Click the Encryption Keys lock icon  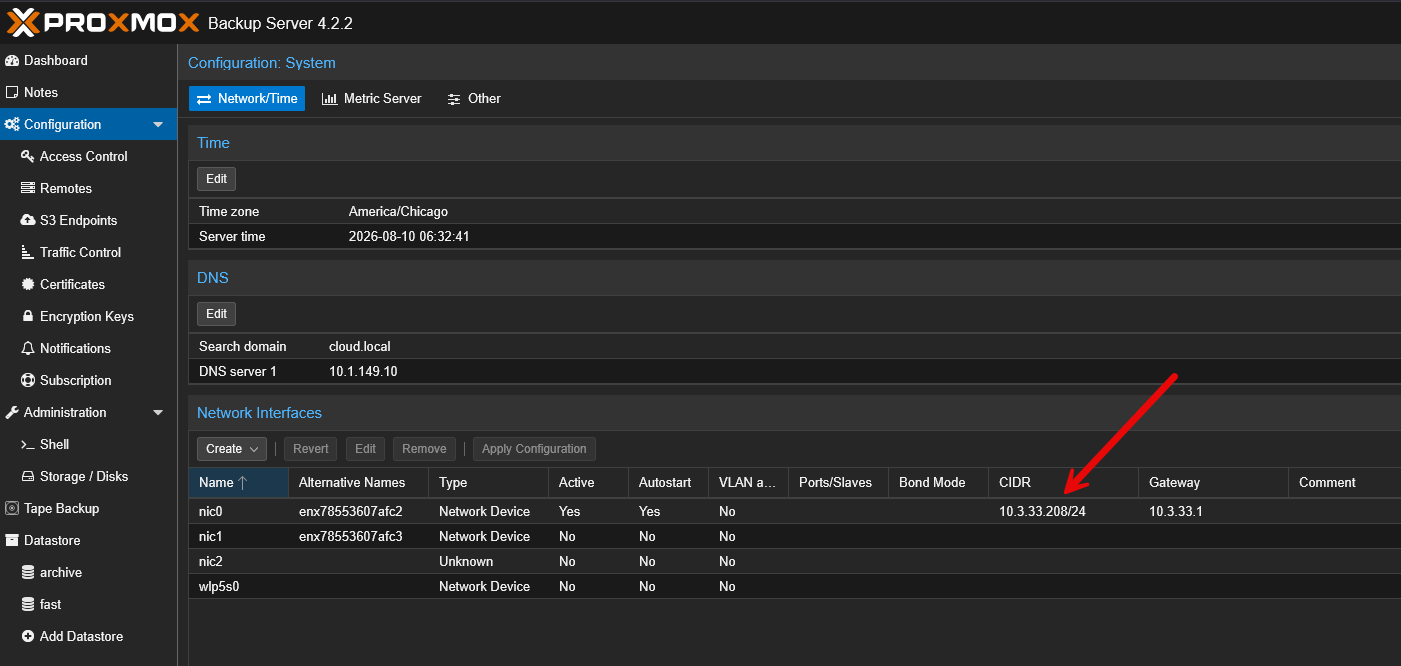(28, 316)
